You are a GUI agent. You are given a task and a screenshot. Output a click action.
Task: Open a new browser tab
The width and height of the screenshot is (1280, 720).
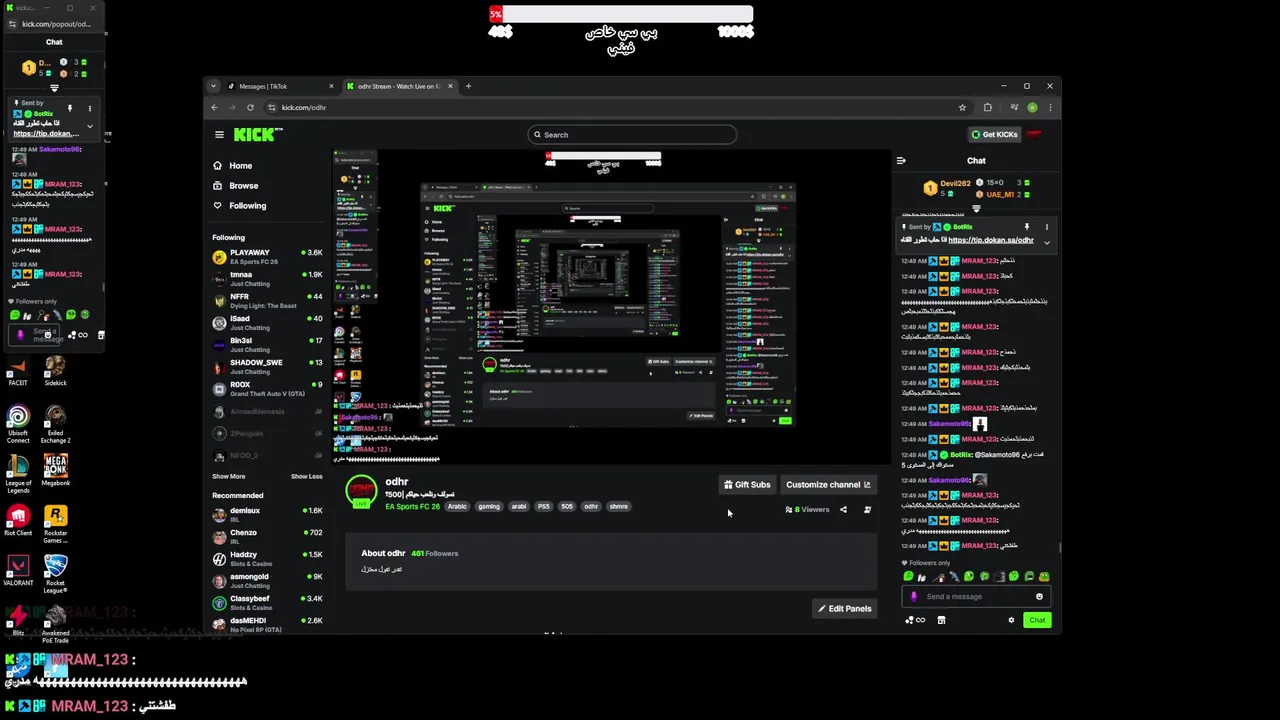[x=468, y=86]
